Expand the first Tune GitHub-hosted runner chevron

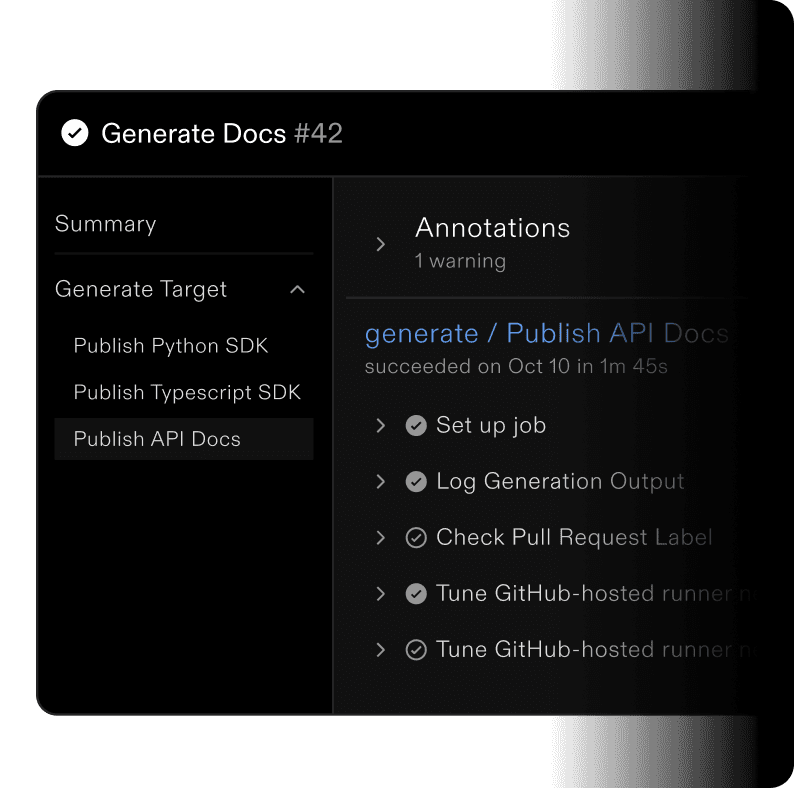pos(380,594)
